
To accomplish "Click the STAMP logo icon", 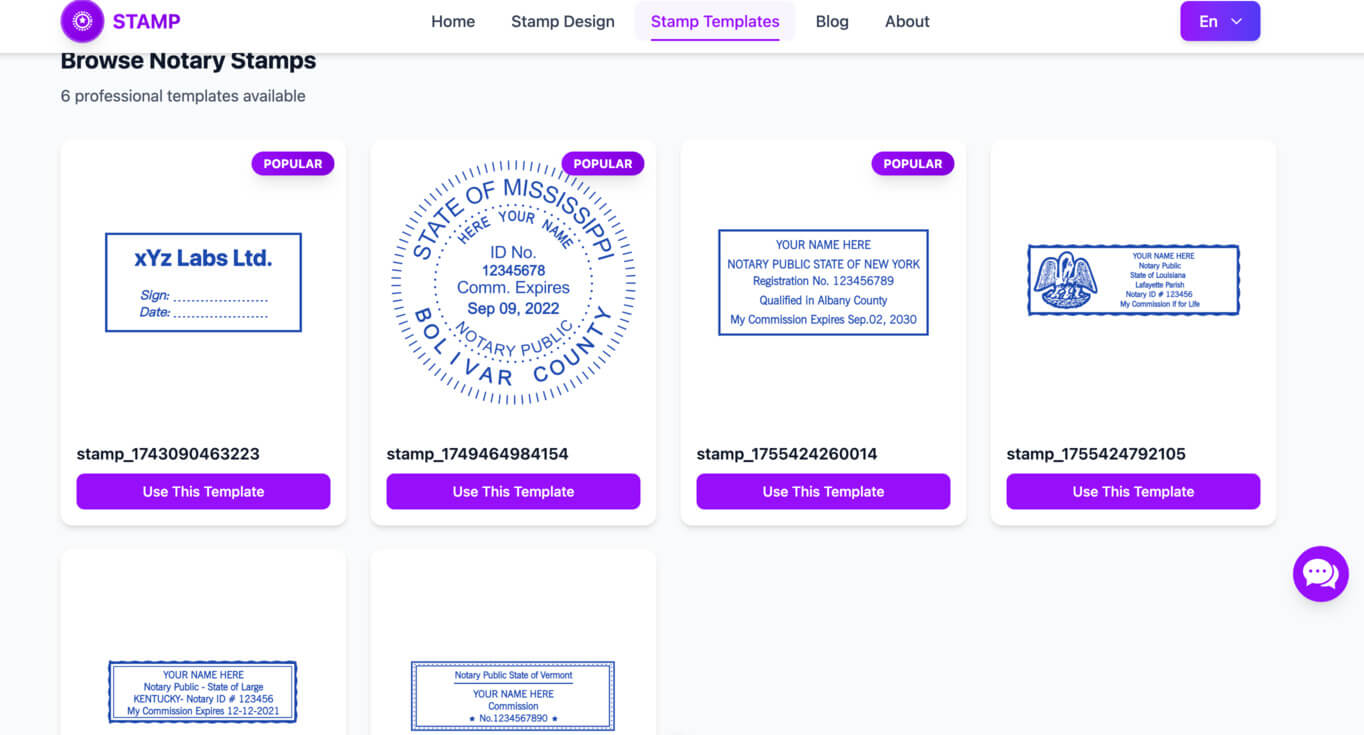I will pos(80,21).
